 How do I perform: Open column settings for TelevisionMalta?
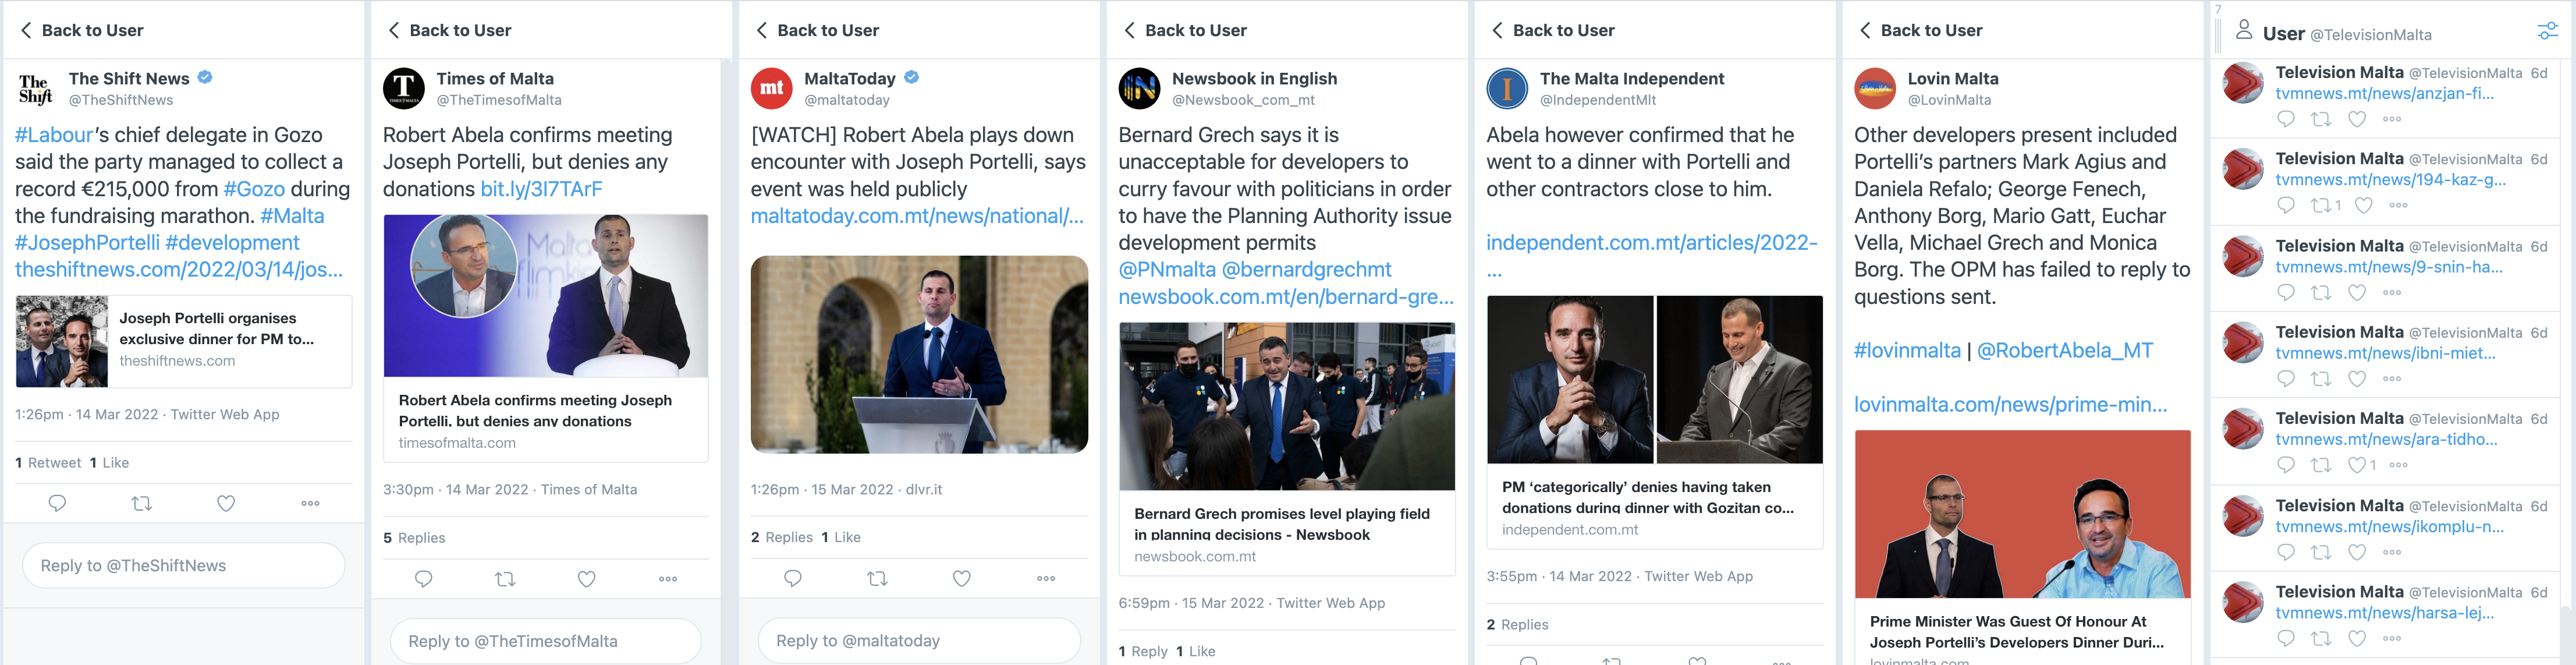(2547, 32)
